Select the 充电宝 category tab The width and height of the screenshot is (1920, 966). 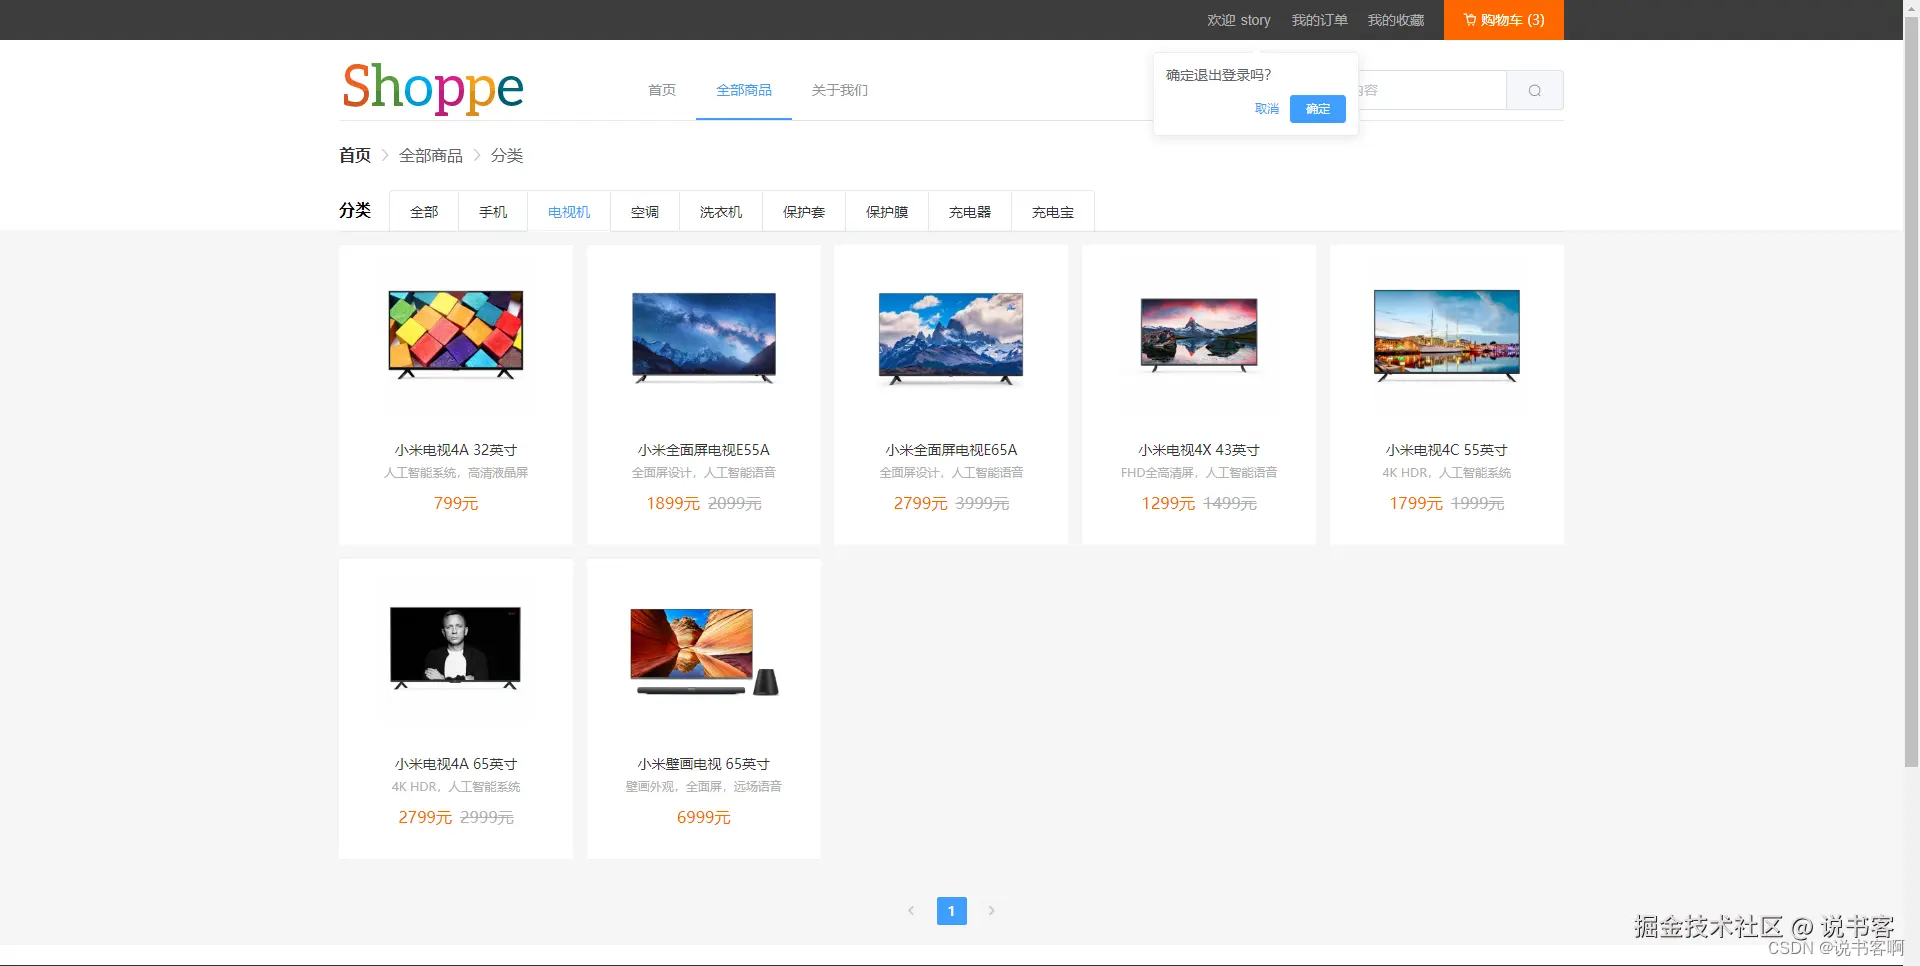click(1052, 211)
